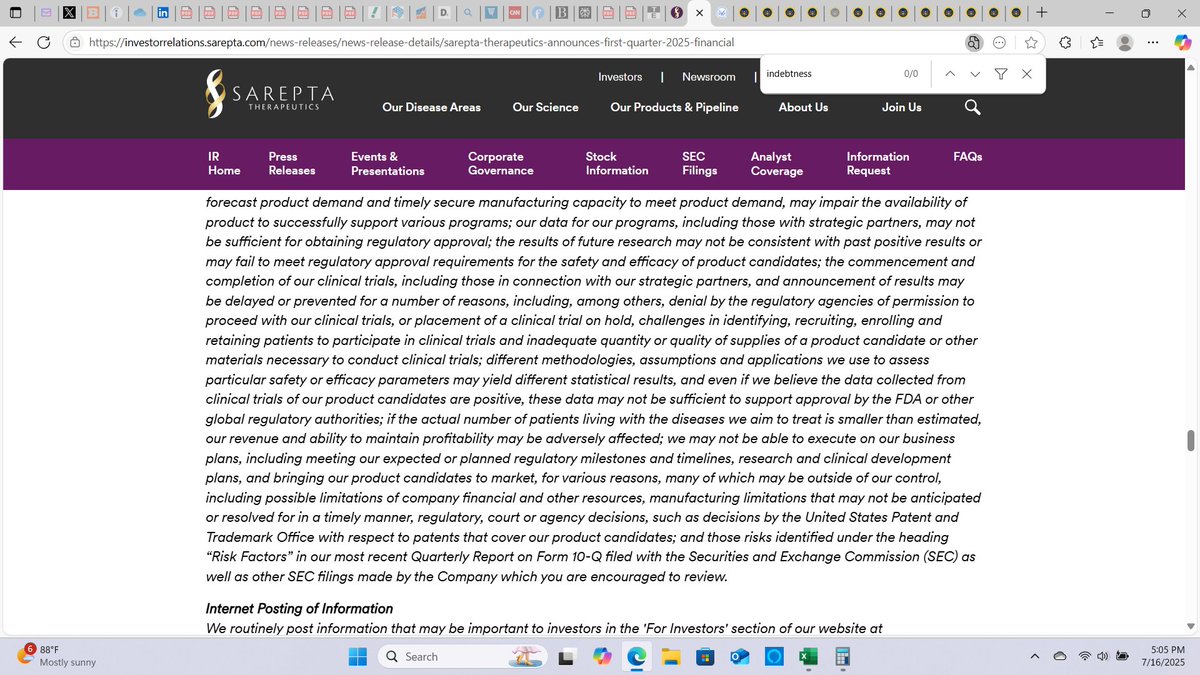The width and height of the screenshot is (1200, 675).
Task: Open Microsoft Edge on taskbar
Action: click(x=636, y=656)
